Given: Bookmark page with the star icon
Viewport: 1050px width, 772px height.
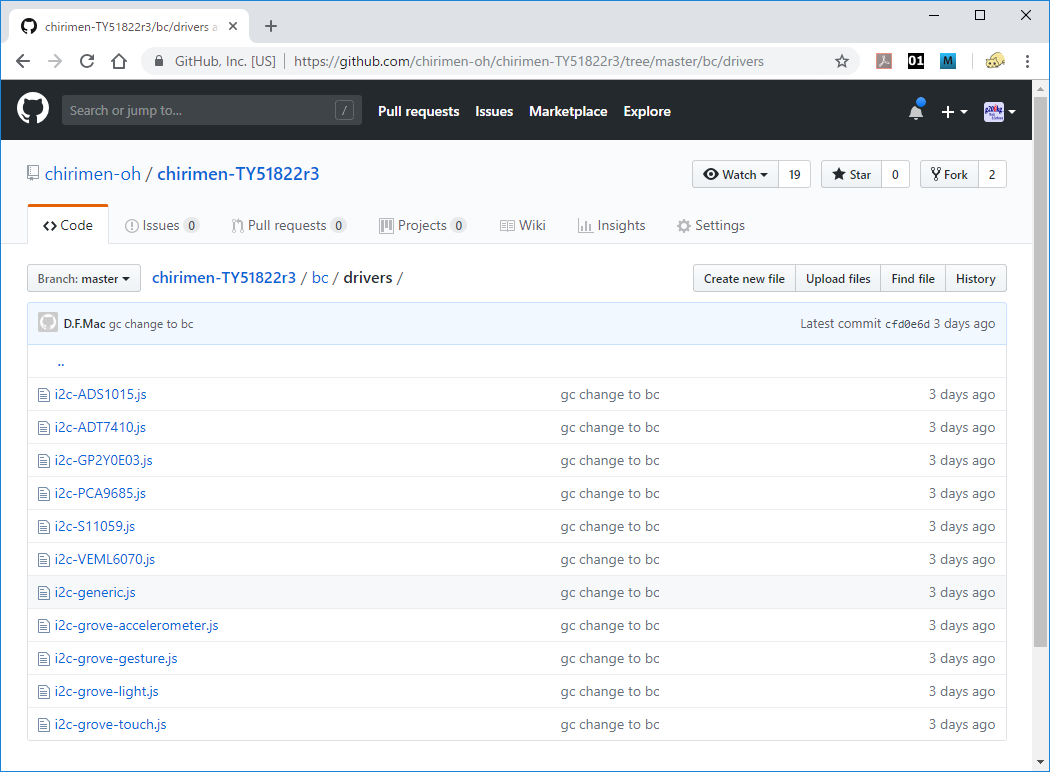Looking at the screenshot, I should 842,61.
